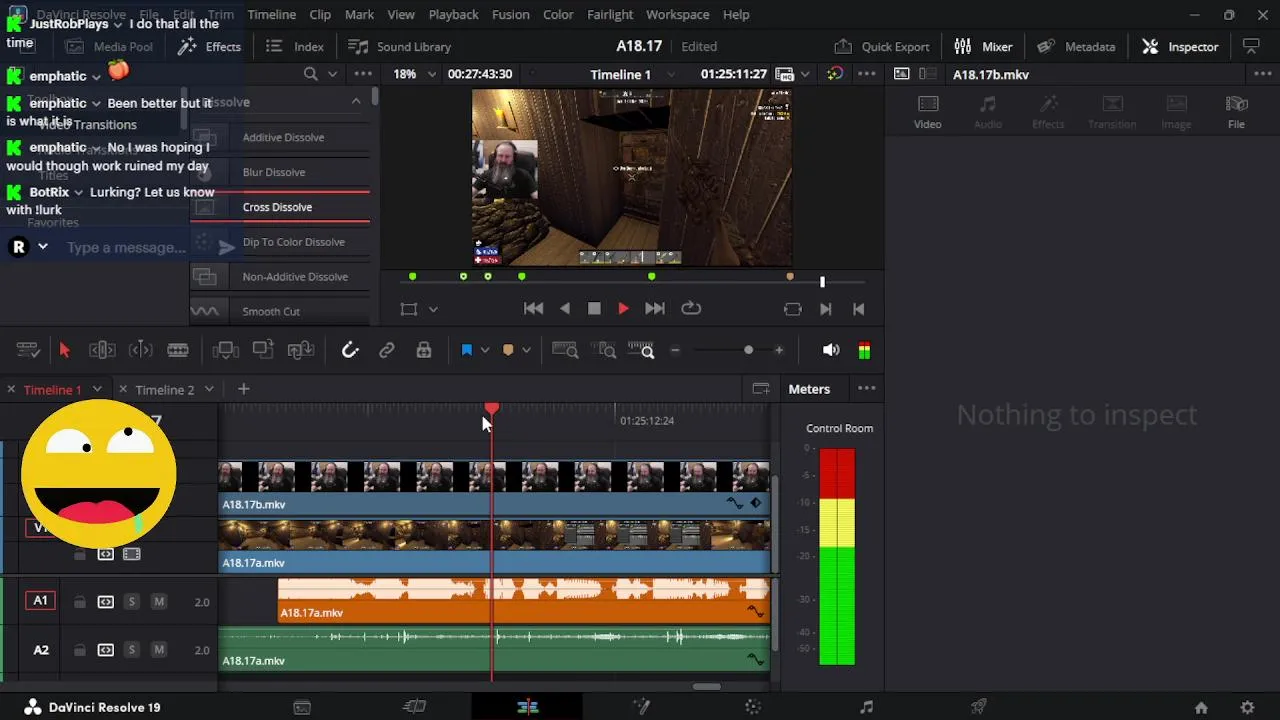1280x720 pixels.
Task: Select the Selection Mode arrow tool
Action: (64, 350)
